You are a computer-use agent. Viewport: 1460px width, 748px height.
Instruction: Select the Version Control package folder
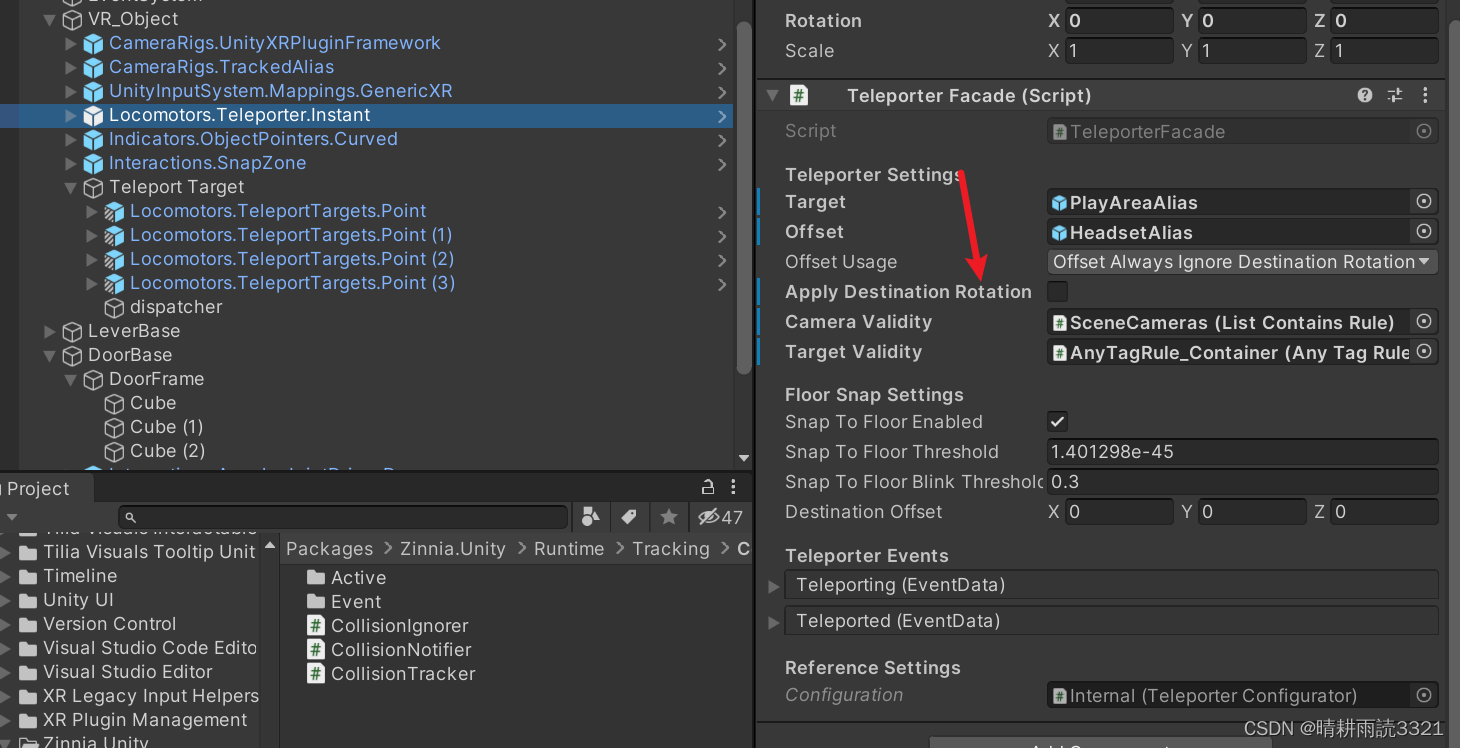pos(109,624)
